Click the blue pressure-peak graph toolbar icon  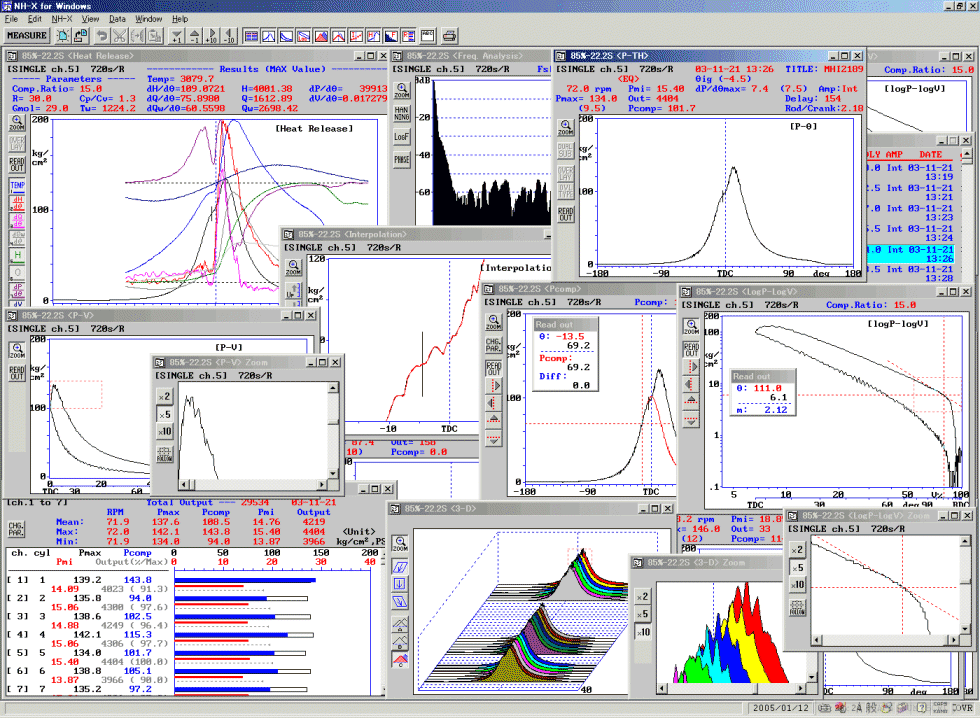(x=269, y=36)
